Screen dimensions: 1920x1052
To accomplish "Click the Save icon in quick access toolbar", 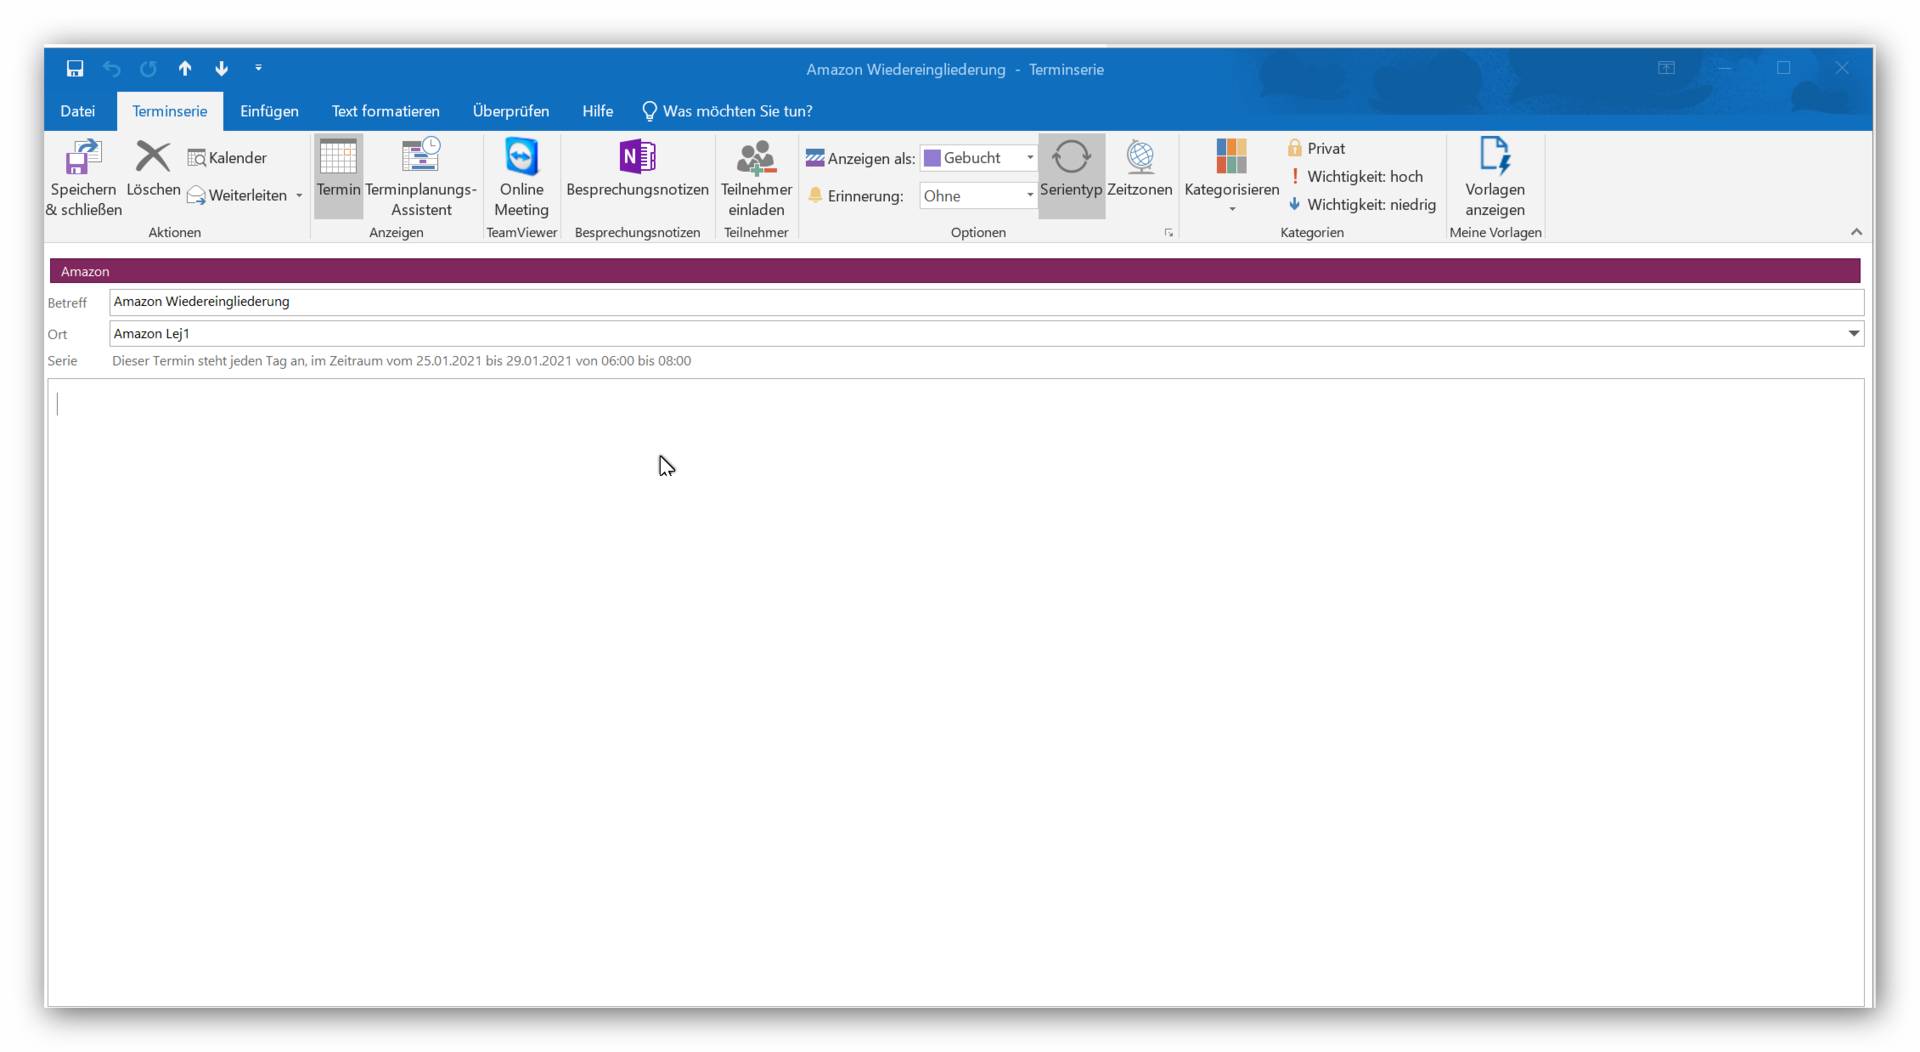I will 75,68.
